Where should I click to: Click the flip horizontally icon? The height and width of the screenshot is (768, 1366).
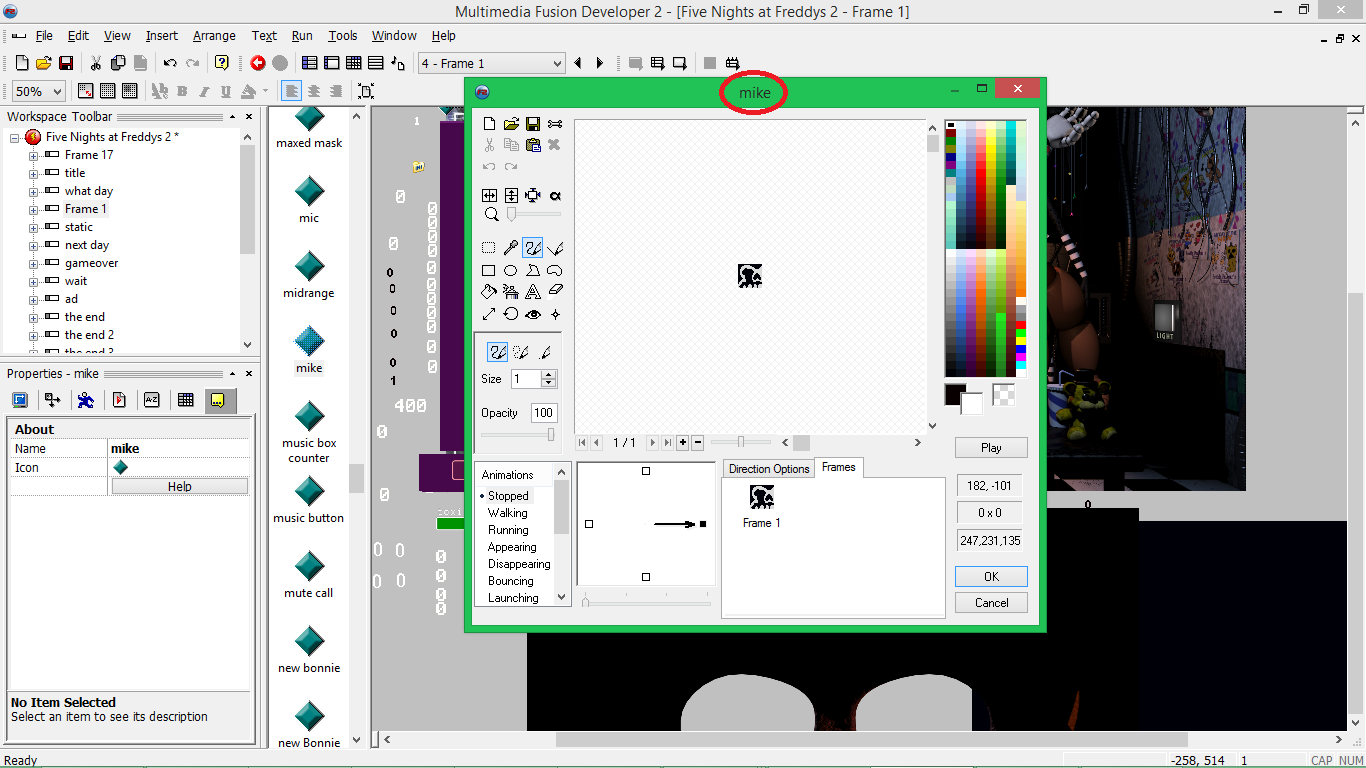489,196
